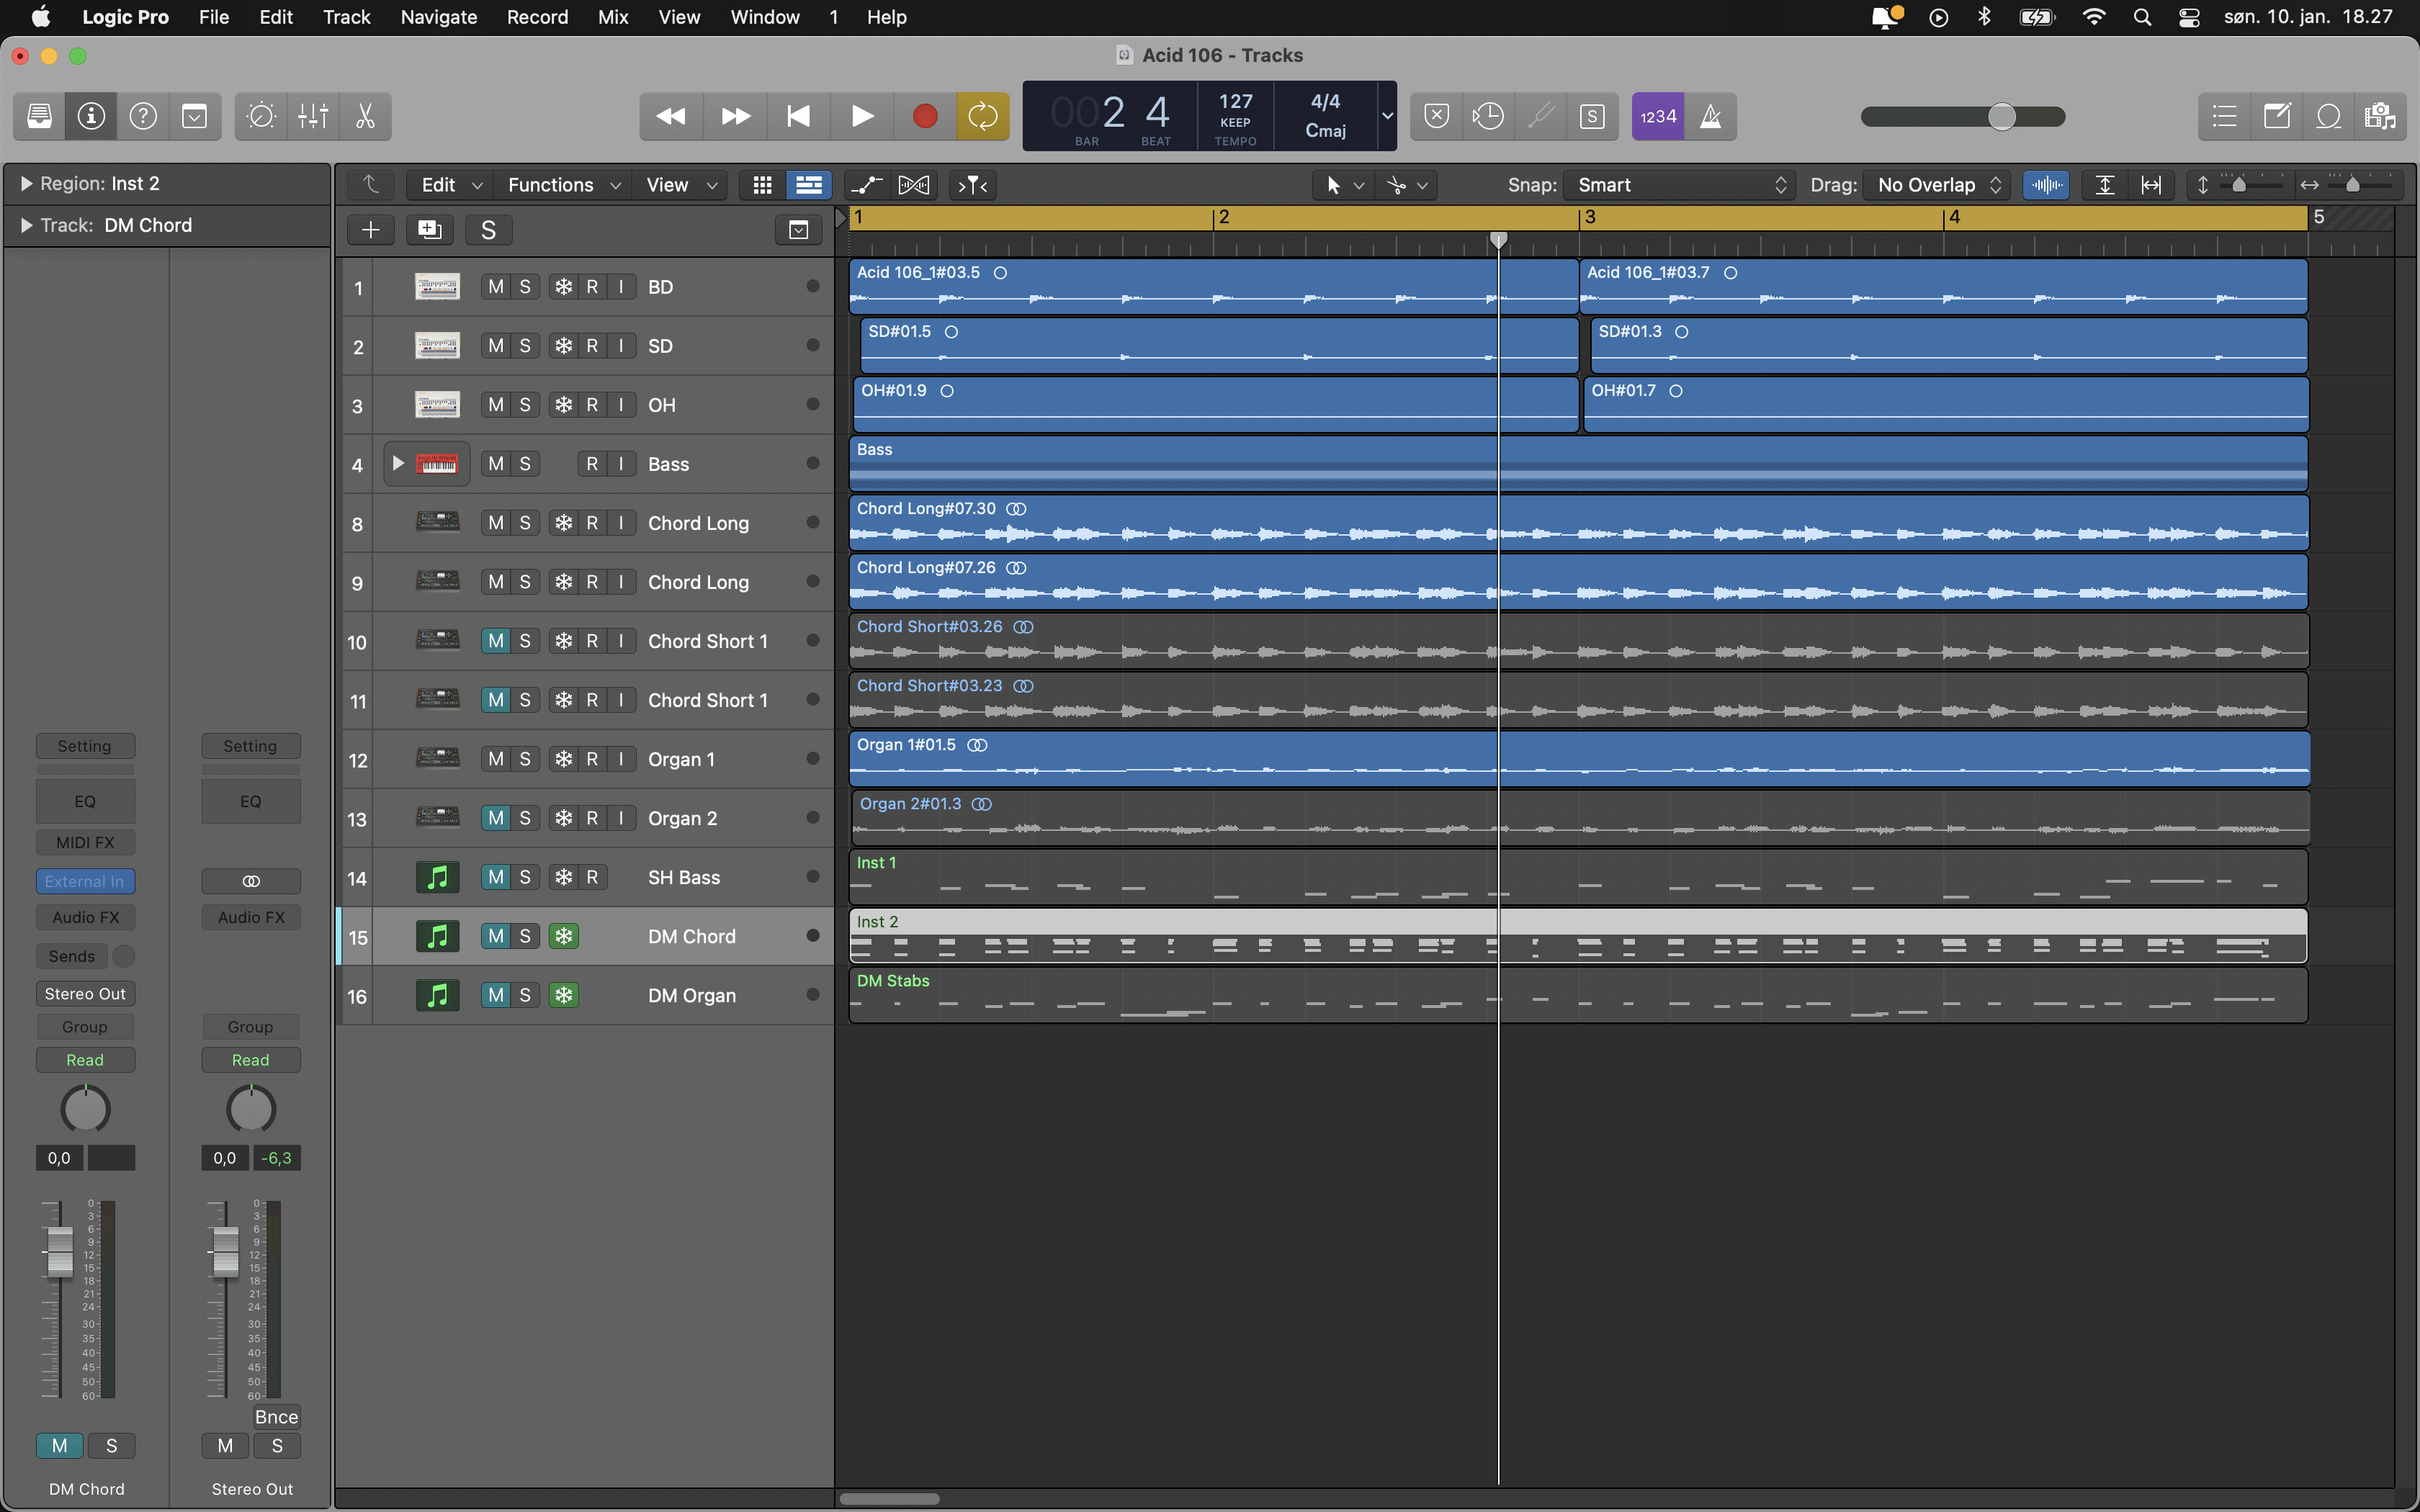Click the Bnce button on Stereo Out
2420x1512 pixels.
coord(276,1416)
